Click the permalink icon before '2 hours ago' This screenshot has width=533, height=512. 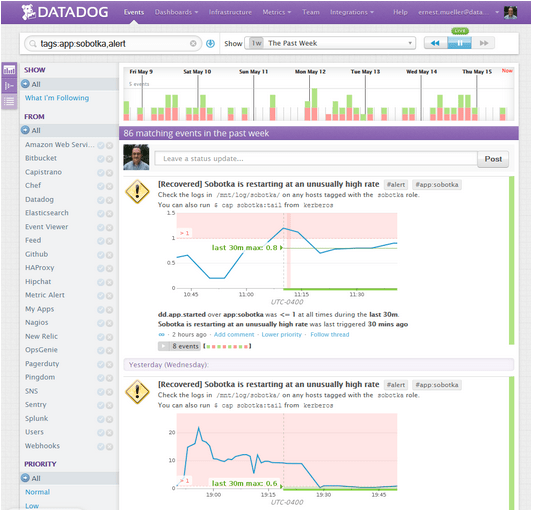click(x=161, y=335)
